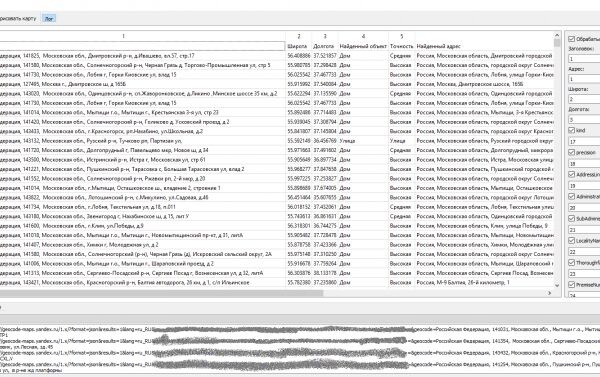Click the Точность header cell
600x377 pixels.
pos(401,46)
